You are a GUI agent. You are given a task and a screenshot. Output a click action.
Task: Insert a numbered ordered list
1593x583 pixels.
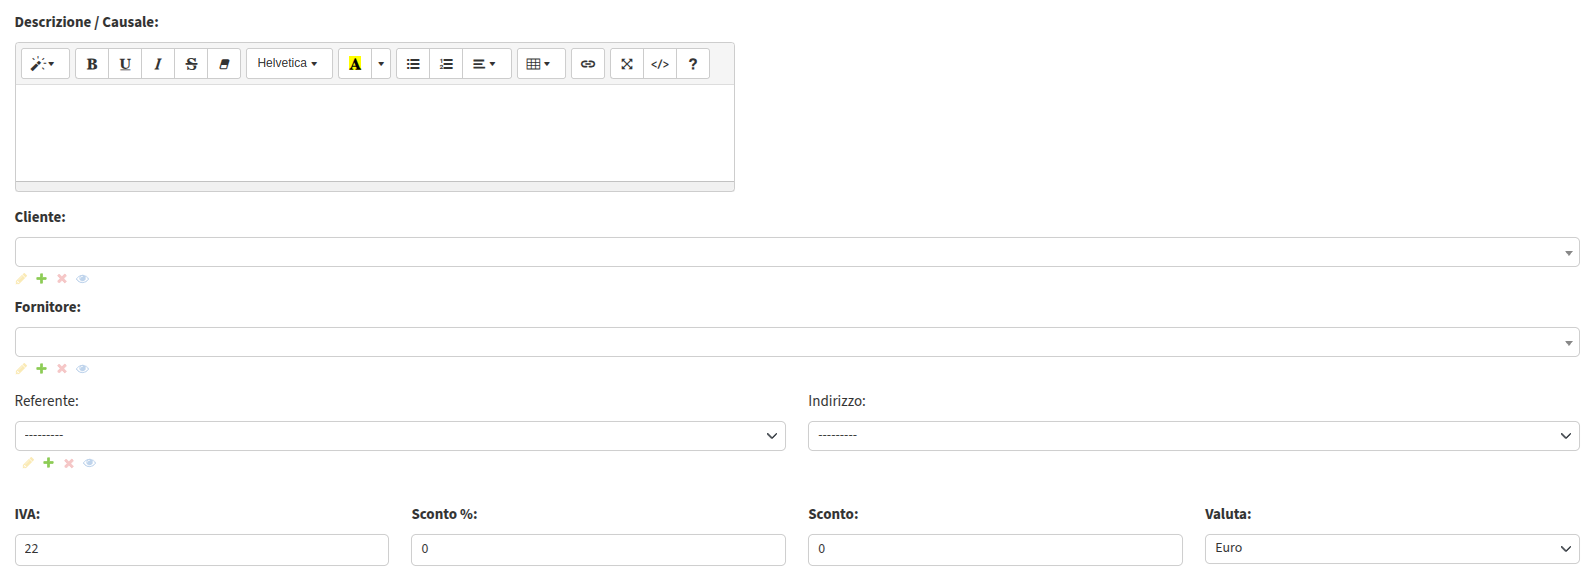[x=446, y=64]
